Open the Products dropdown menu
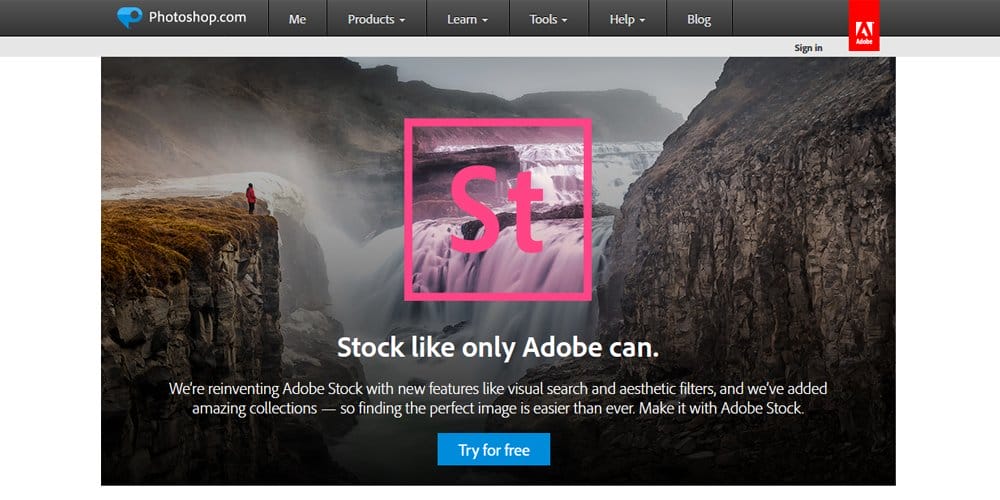Viewport: 1000px width, 500px height. 376,18
